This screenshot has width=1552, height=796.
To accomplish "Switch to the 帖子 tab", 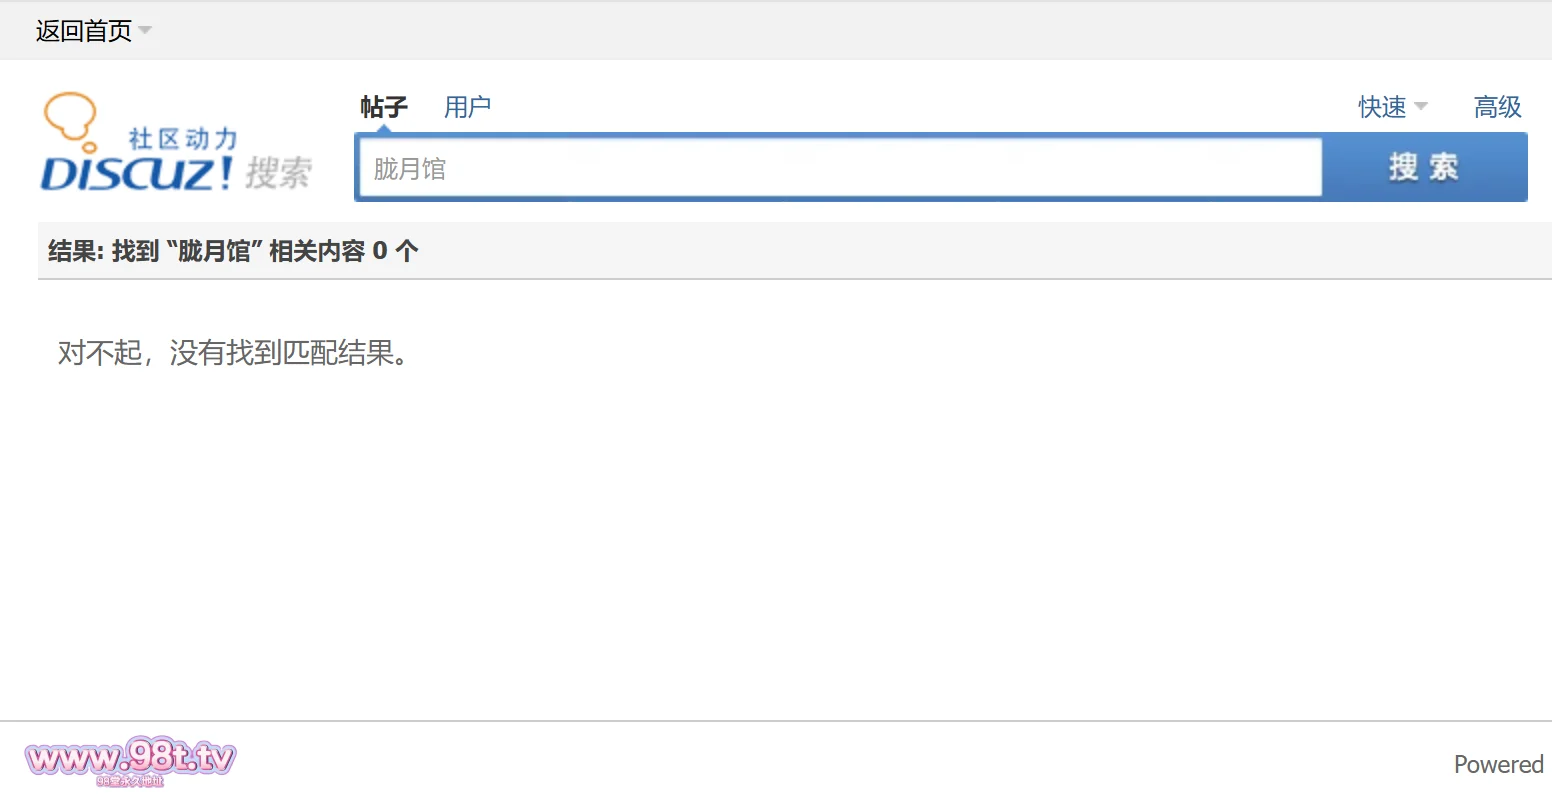I will tap(384, 107).
